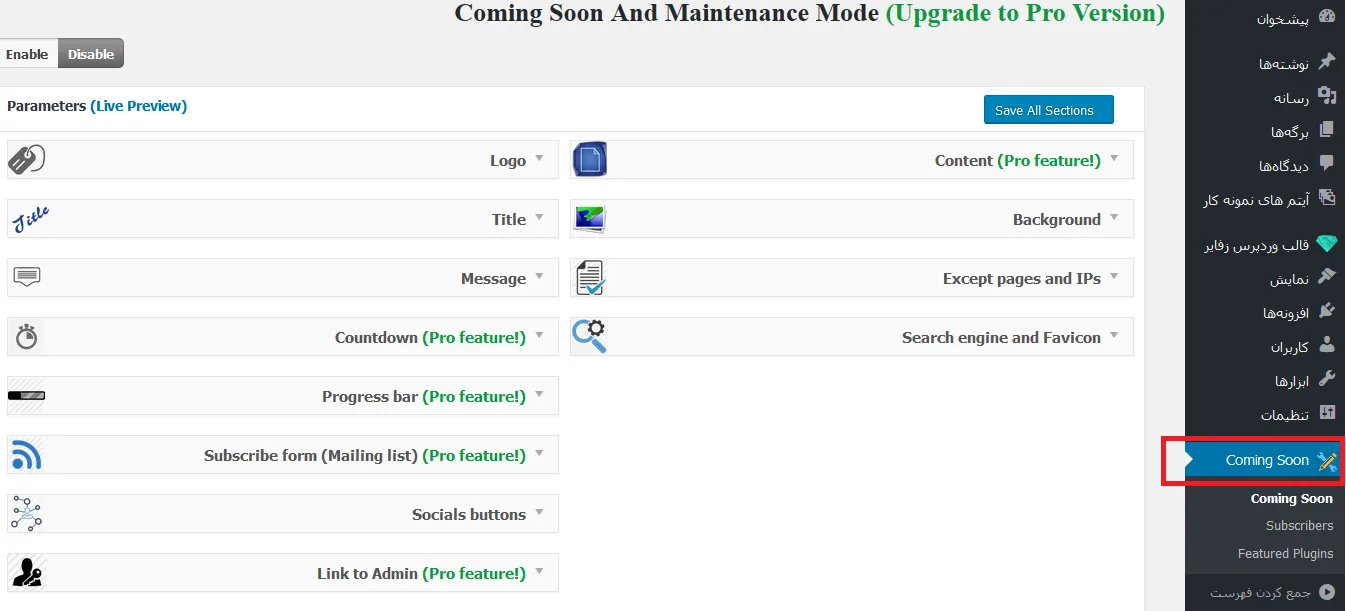
Task: Click the Subscribe form RSS icon
Action: tap(26, 455)
